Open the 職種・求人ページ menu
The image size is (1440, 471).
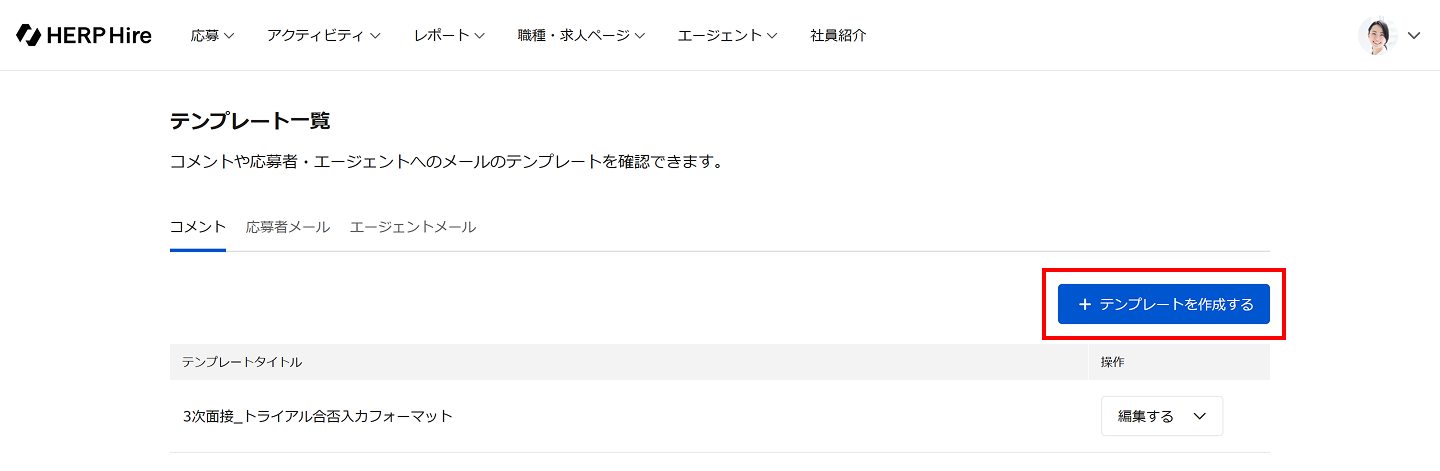tap(581, 35)
